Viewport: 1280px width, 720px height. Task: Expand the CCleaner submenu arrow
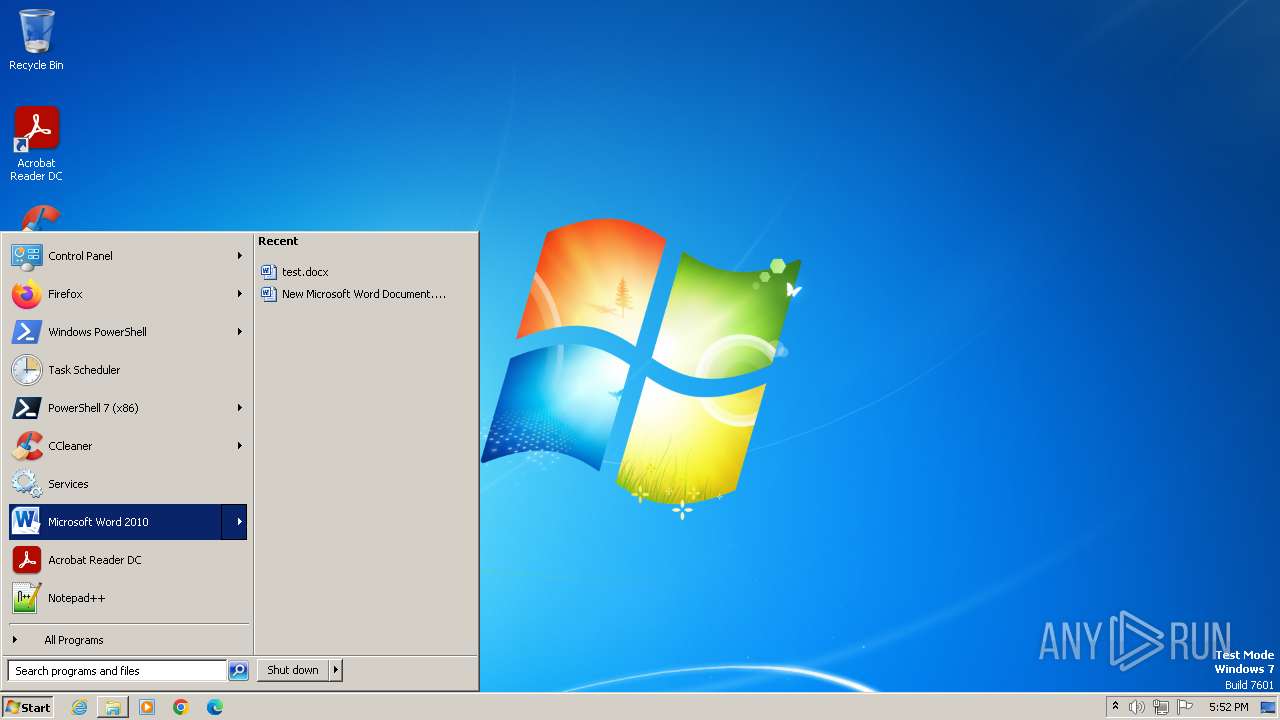pos(239,446)
